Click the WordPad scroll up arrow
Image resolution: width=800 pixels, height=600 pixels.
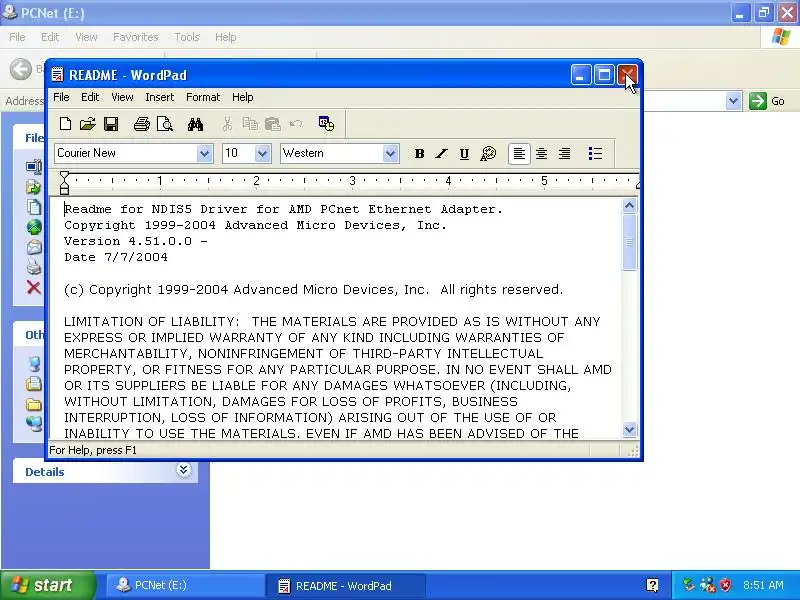630,206
